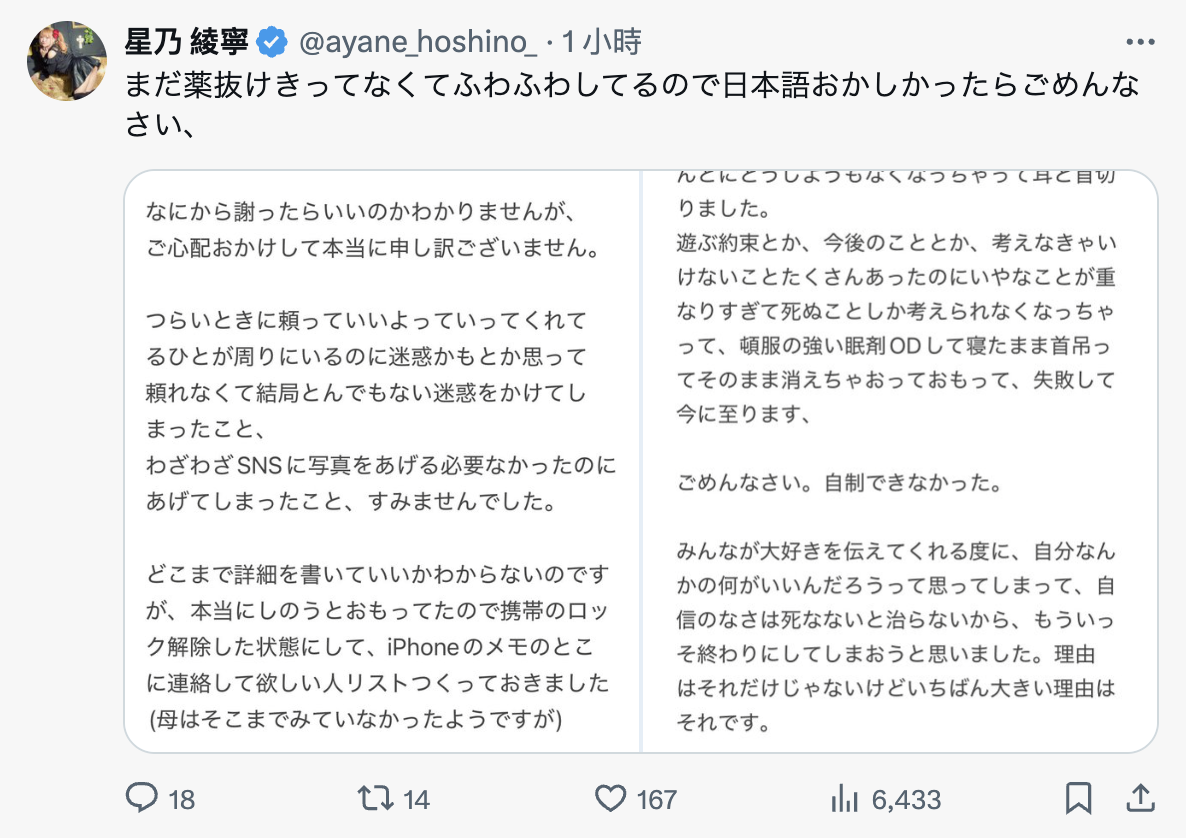1186x838 pixels.
Task: Open the view analytics bar chart icon
Action: tap(846, 798)
